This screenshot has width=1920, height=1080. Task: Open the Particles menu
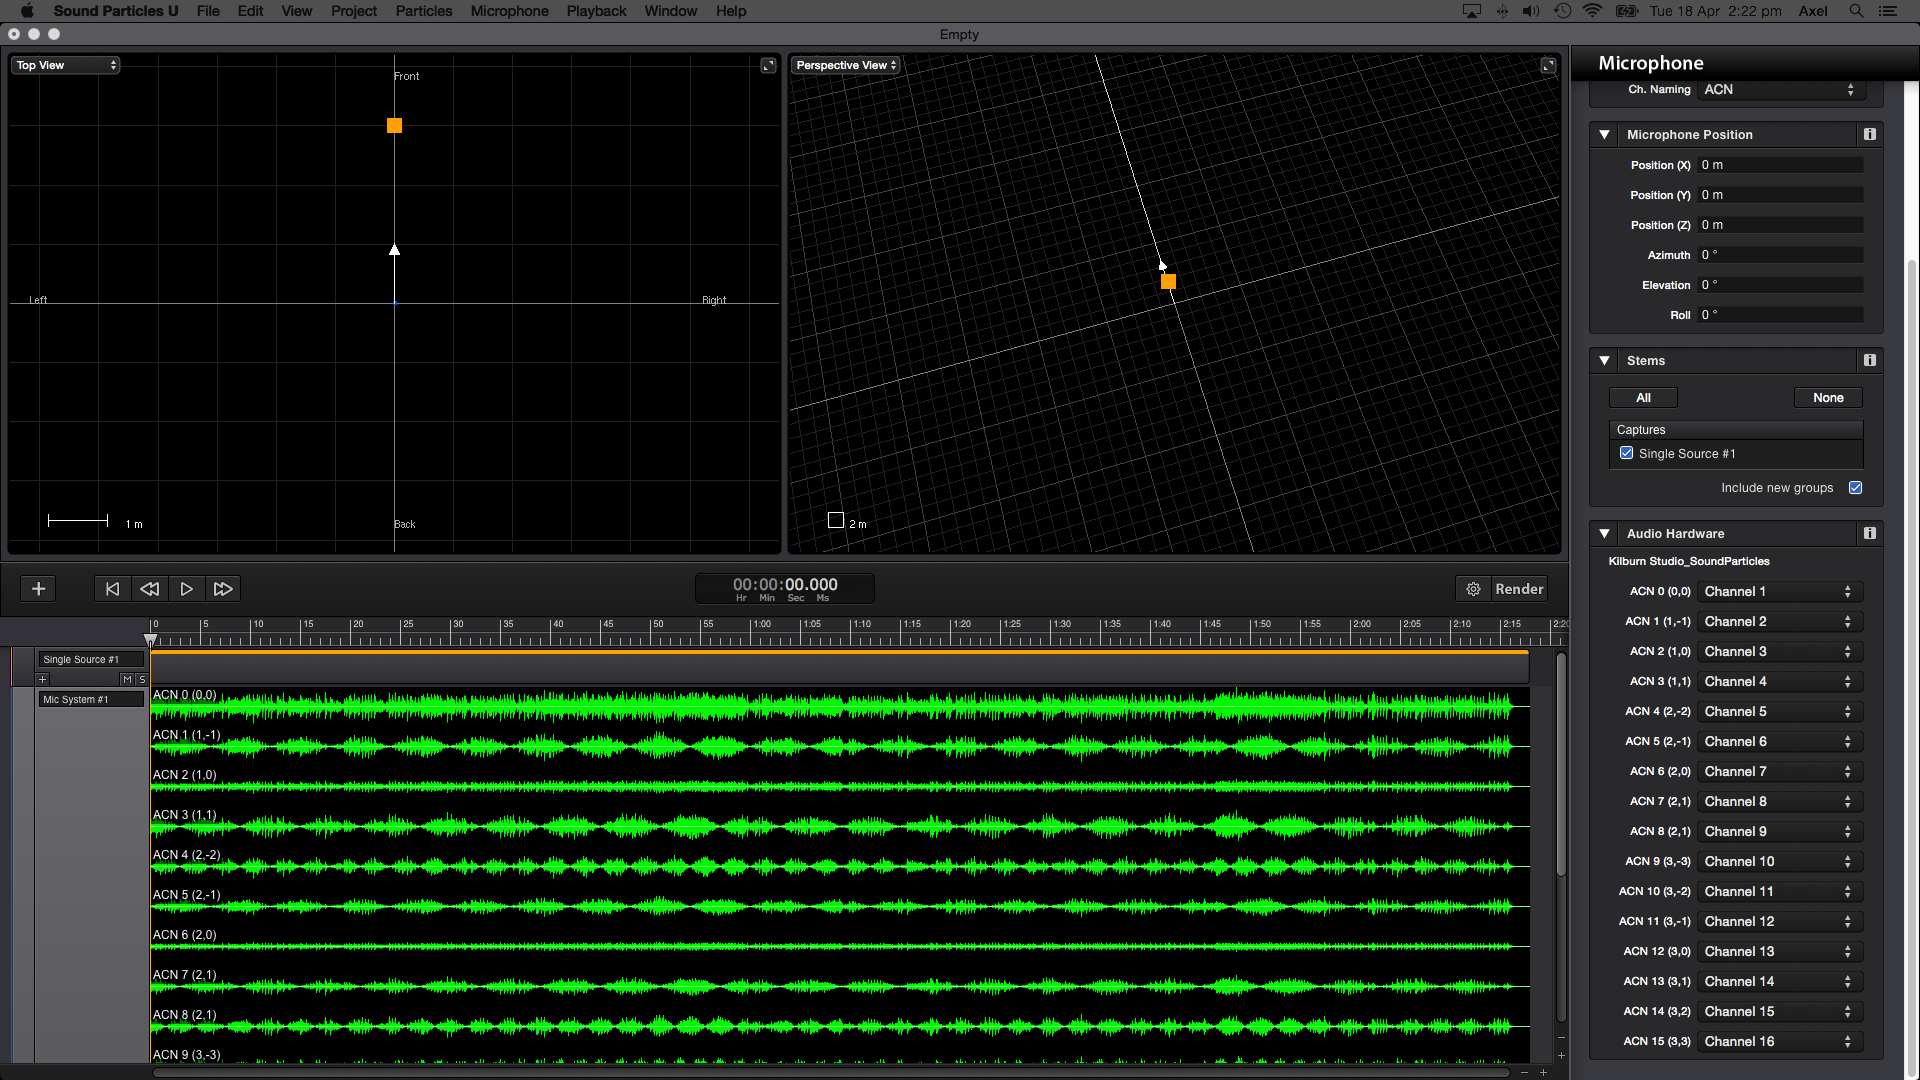tap(424, 11)
